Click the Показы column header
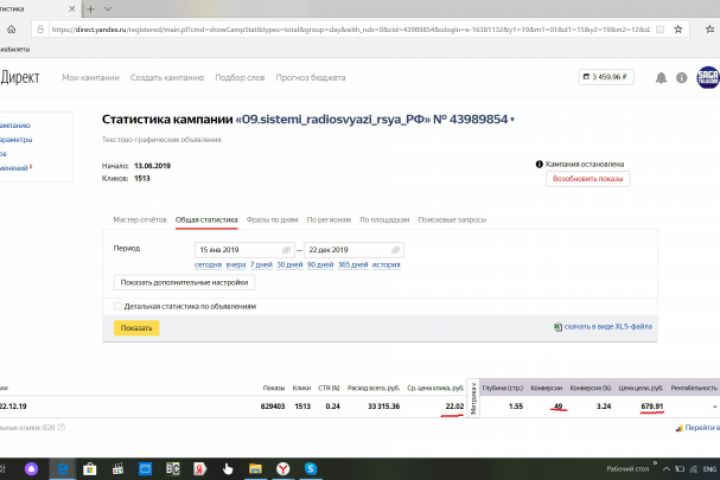This screenshot has width=720, height=480. tap(274, 388)
